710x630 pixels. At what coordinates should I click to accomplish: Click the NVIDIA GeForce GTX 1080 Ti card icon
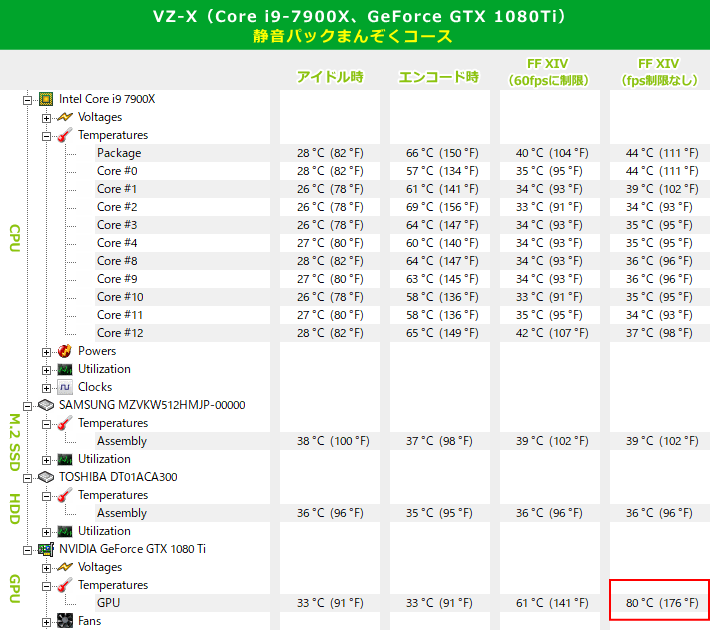(46, 549)
